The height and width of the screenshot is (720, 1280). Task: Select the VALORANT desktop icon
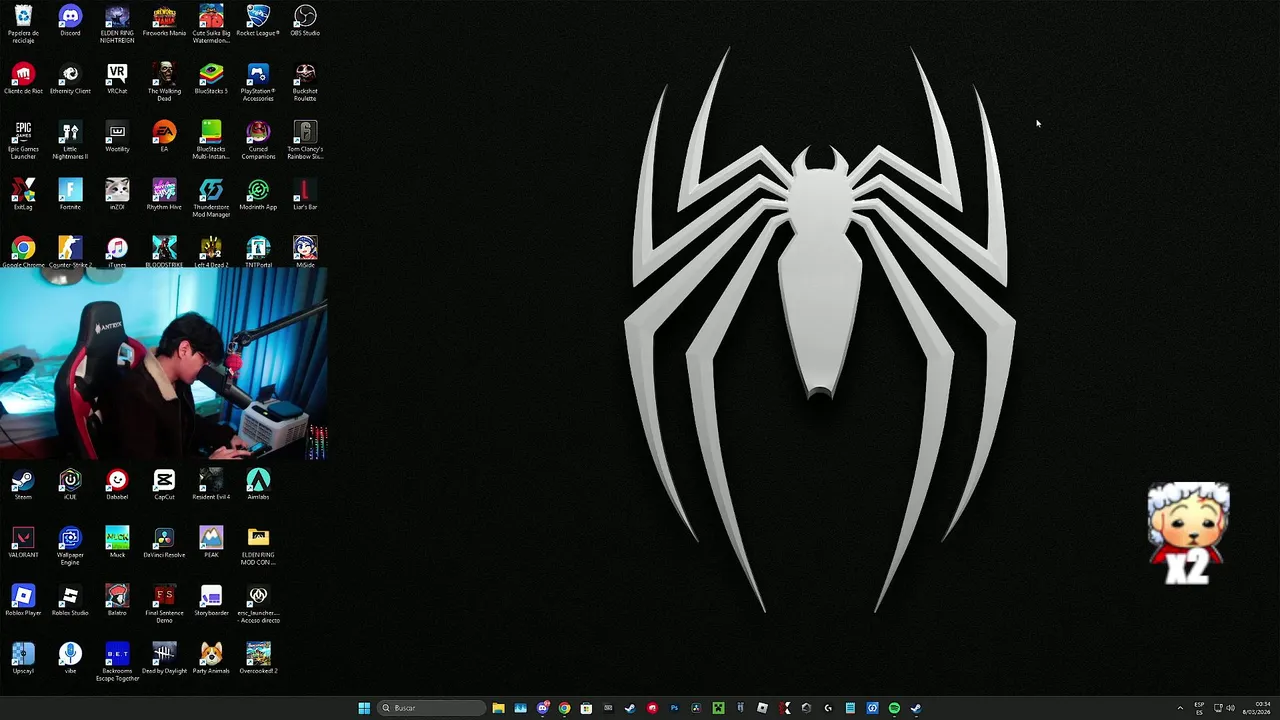tap(23, 543)
